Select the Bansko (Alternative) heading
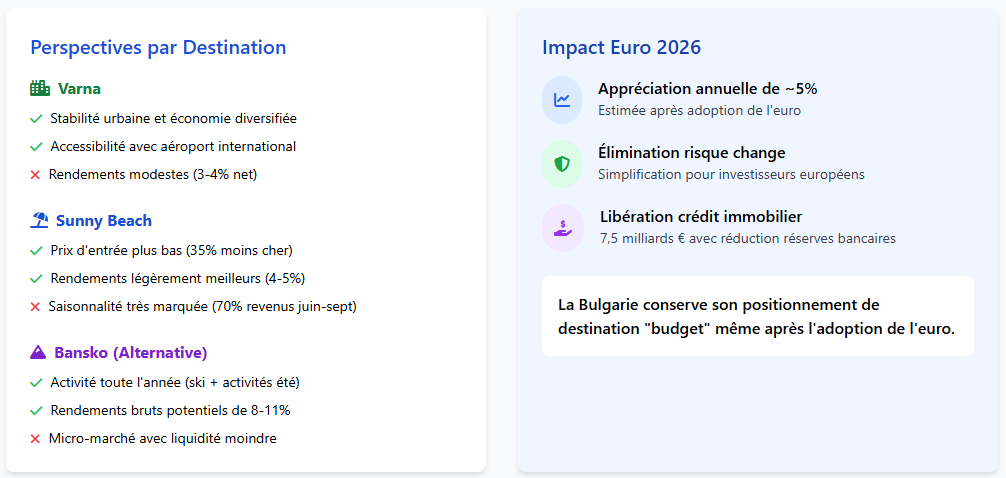 [x=130, y=353]
